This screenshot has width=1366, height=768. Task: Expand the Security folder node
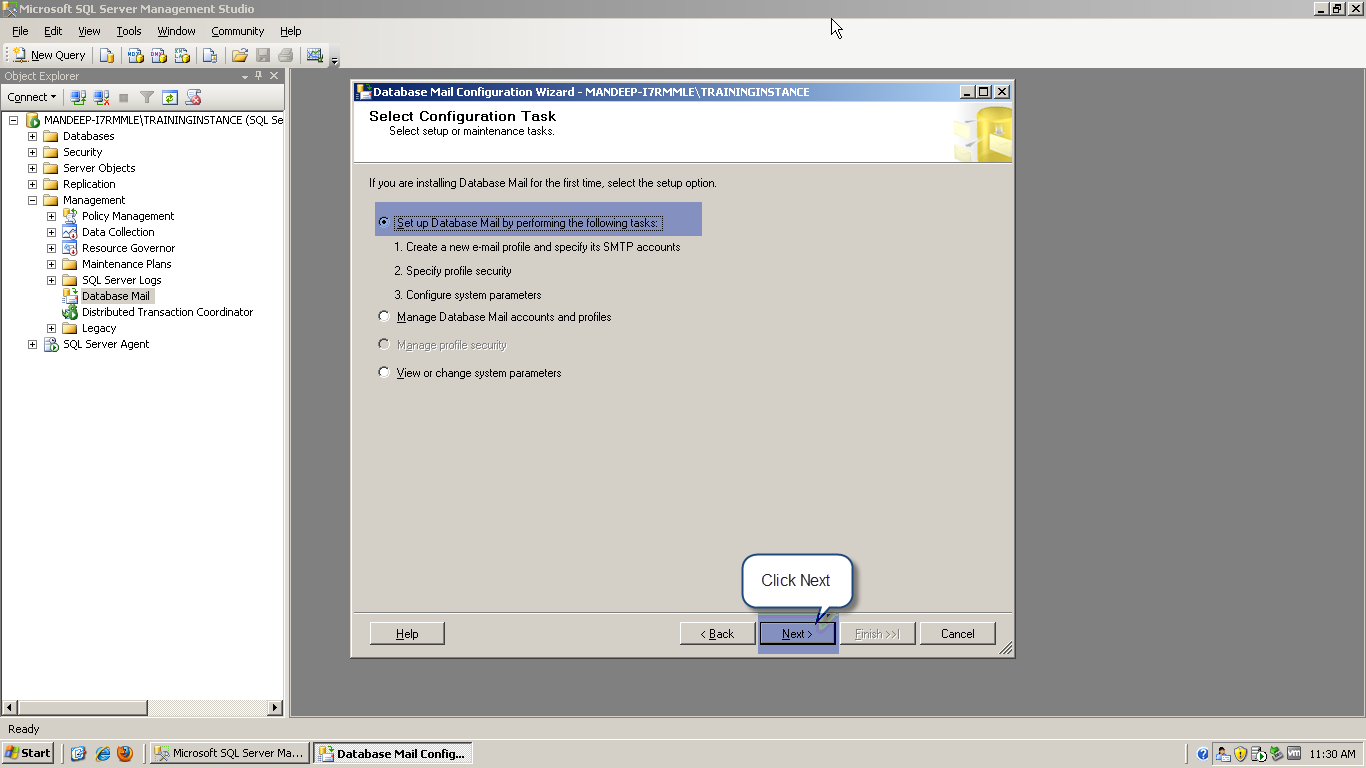pos(32,152)
